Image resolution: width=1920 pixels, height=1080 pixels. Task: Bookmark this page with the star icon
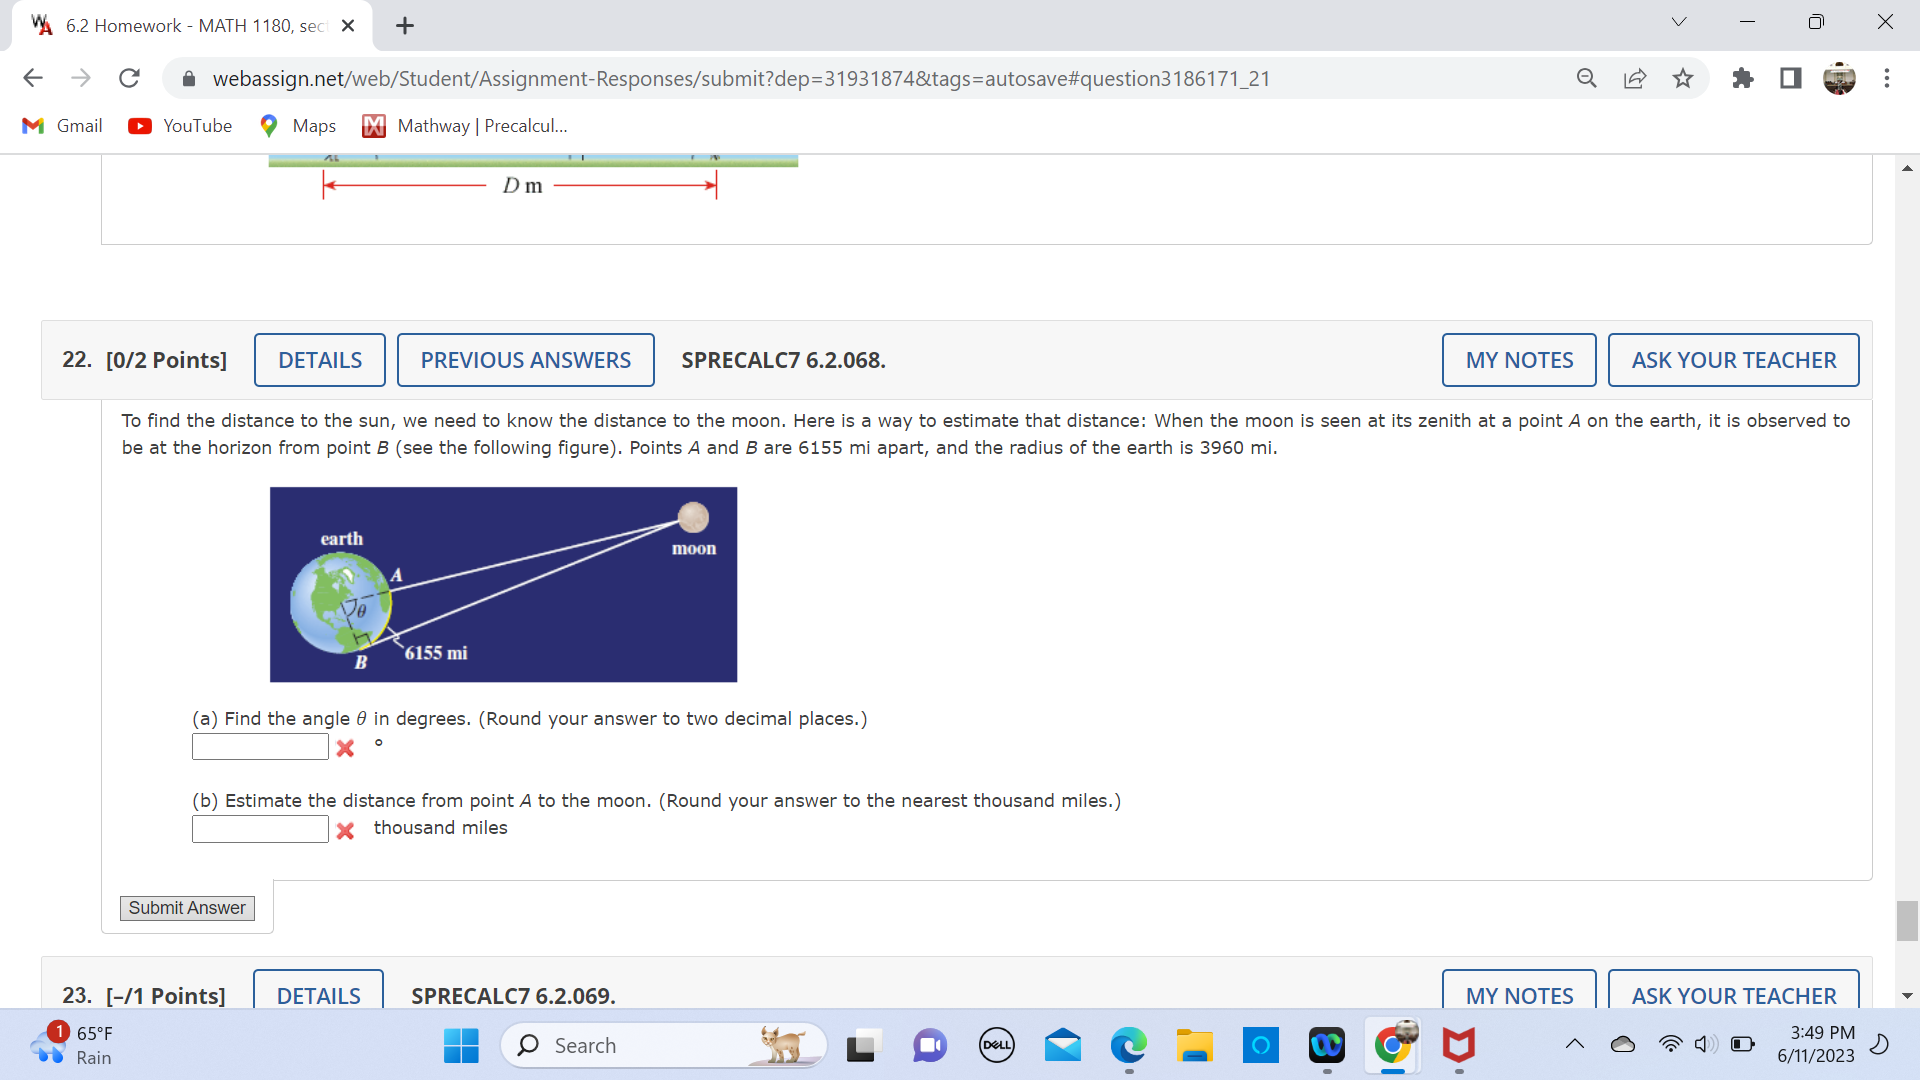(1682, 78)
